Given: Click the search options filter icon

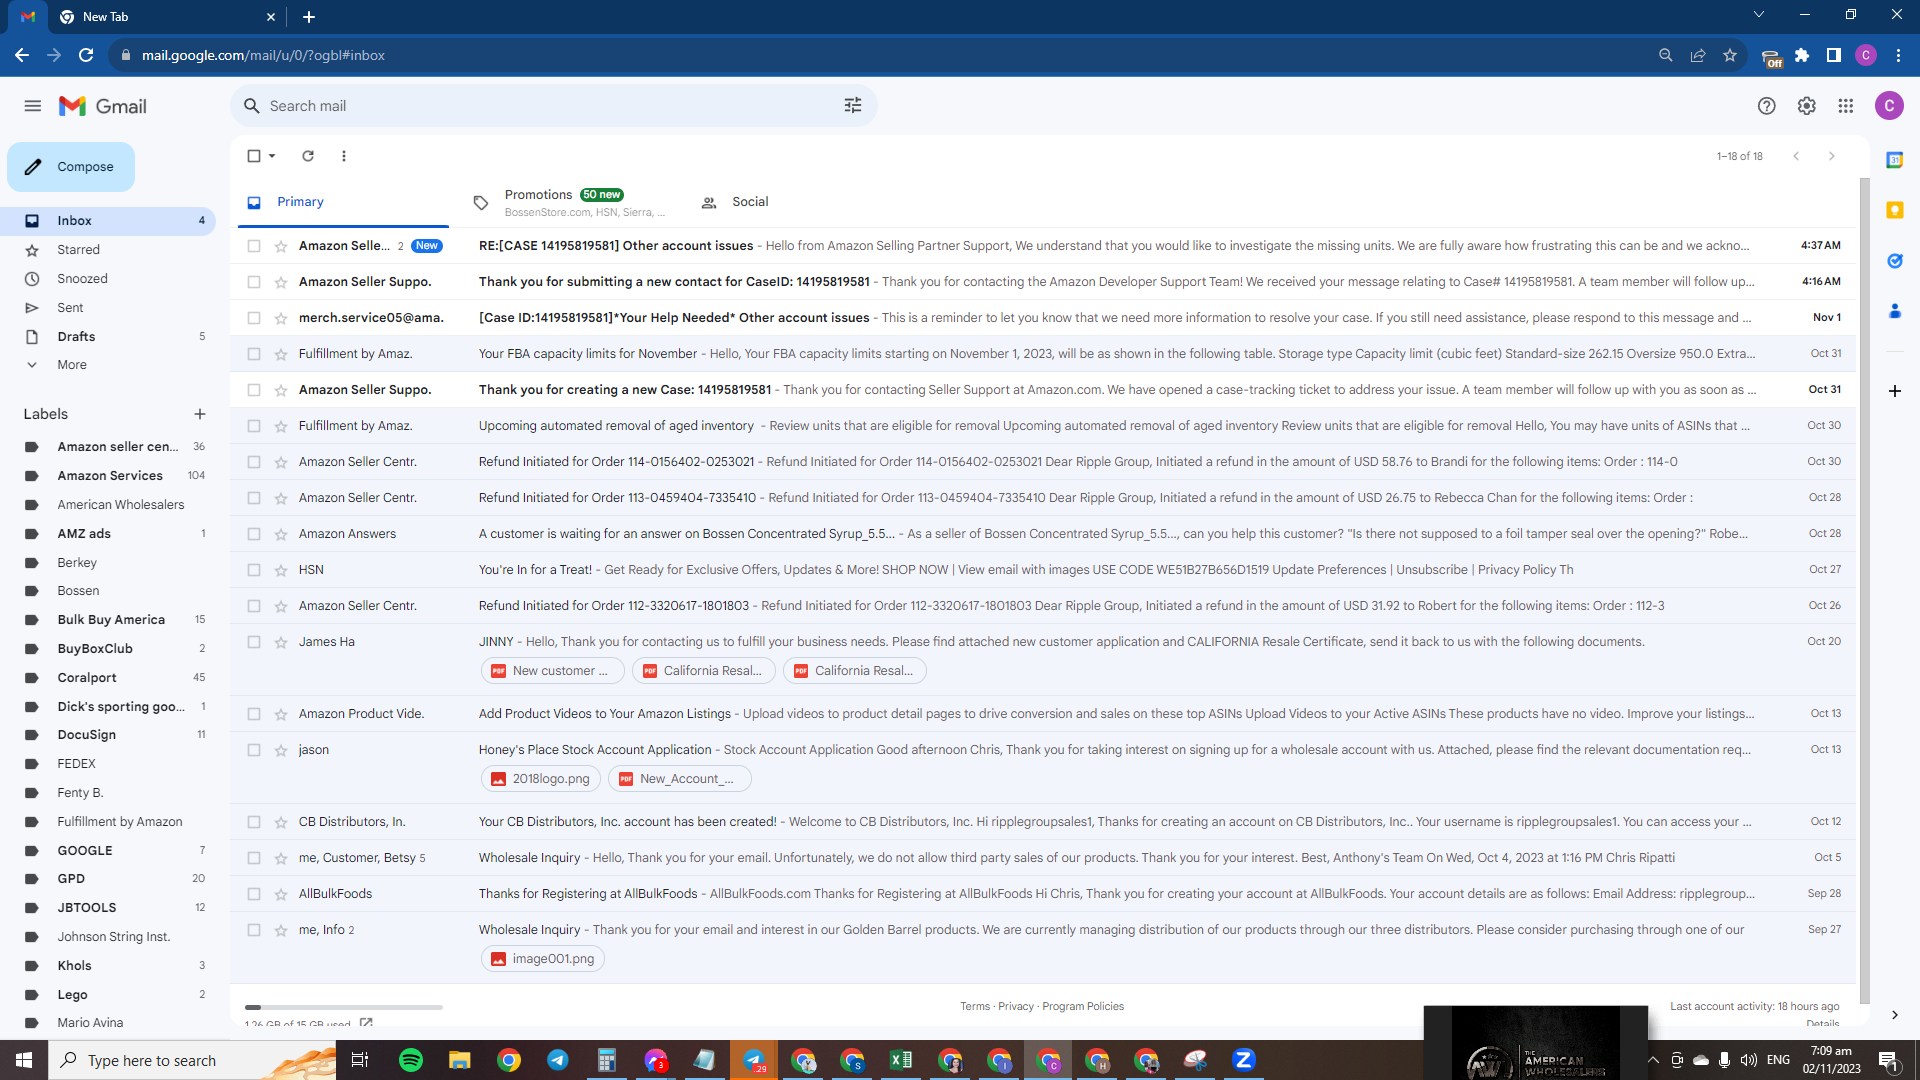Looking at the screenshot, I should pos(853,106).
